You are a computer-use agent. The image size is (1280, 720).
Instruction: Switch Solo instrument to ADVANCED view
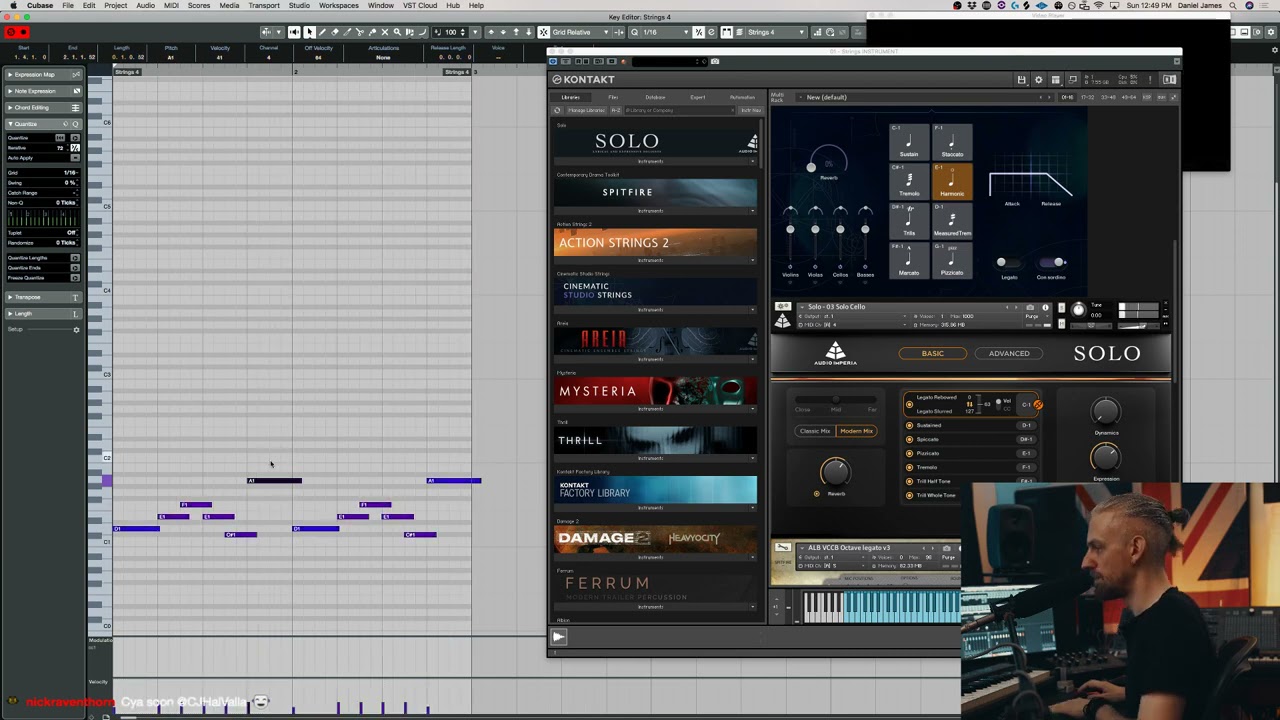[1009, 353]
